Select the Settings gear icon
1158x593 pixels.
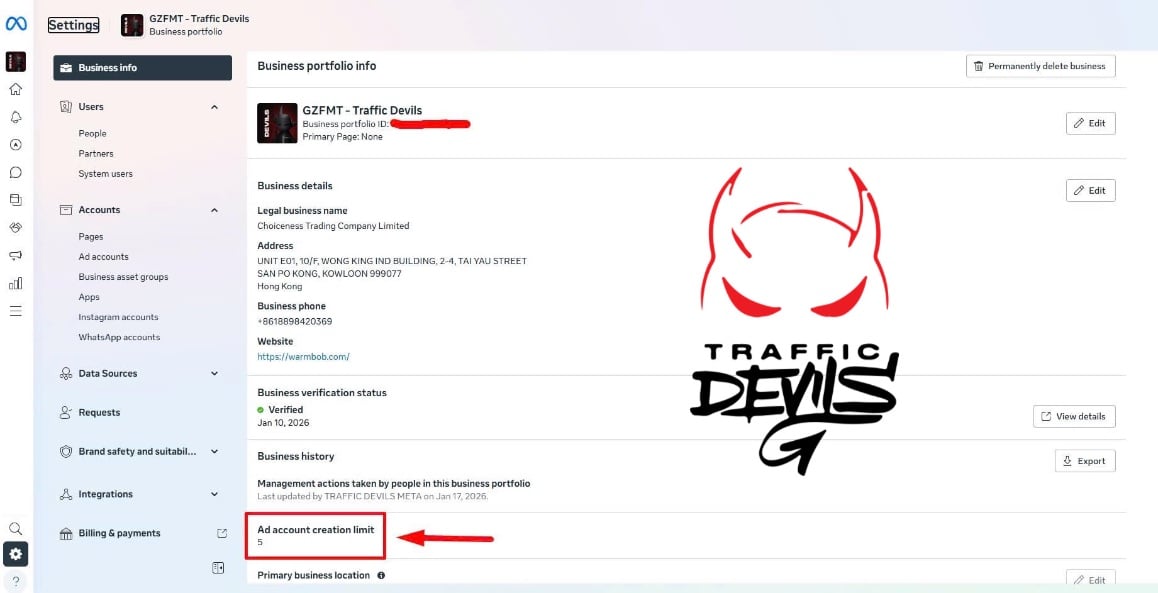tap(16, 554)
